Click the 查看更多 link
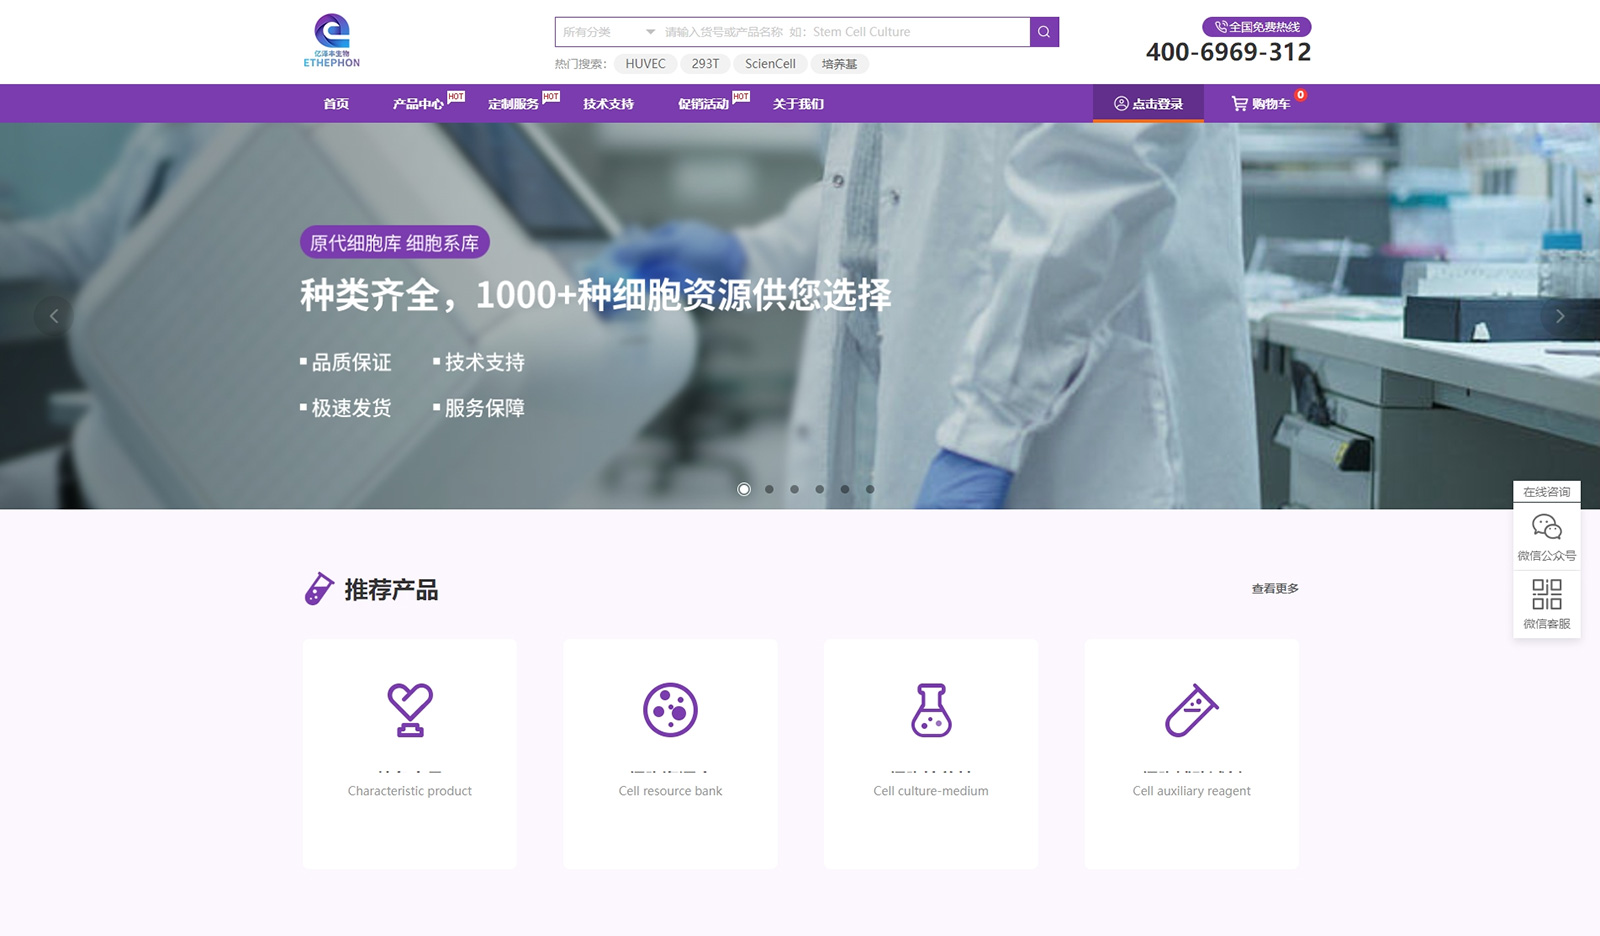Viewport: 1600px width, 936px height. (1275, 589)
